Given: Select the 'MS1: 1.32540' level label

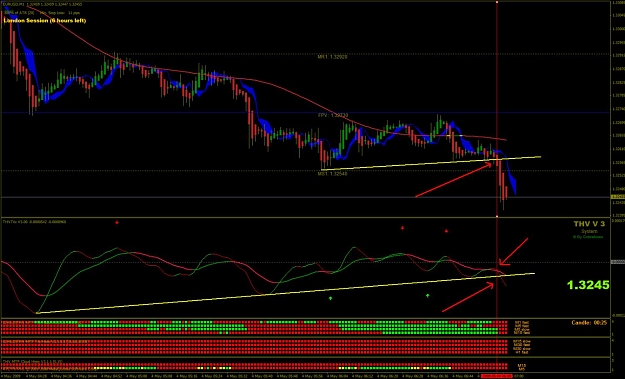Looking at the screenshot, I should click(332, 174).
